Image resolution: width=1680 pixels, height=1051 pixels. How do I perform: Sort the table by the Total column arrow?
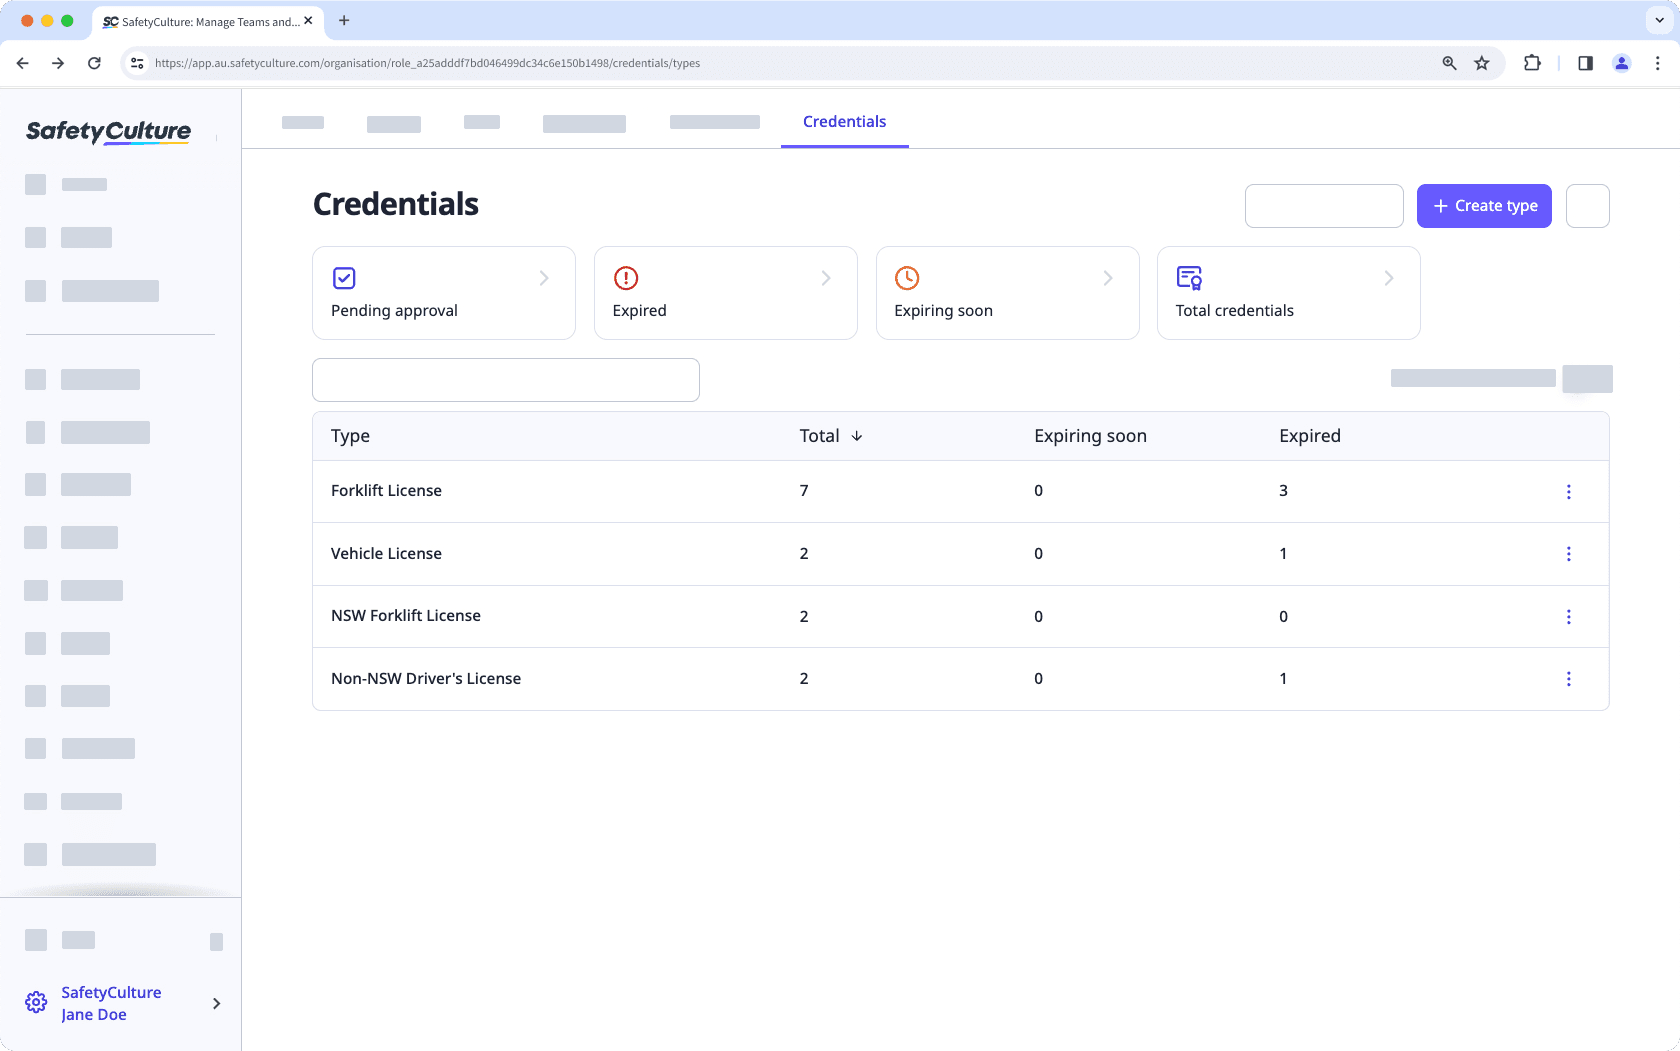[x=858, y=436]
